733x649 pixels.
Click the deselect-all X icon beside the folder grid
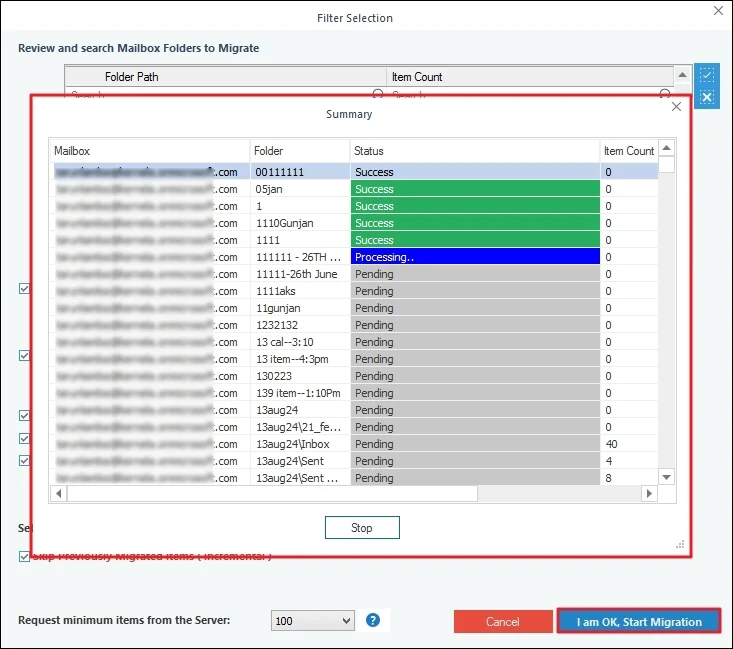click(707, 97)
